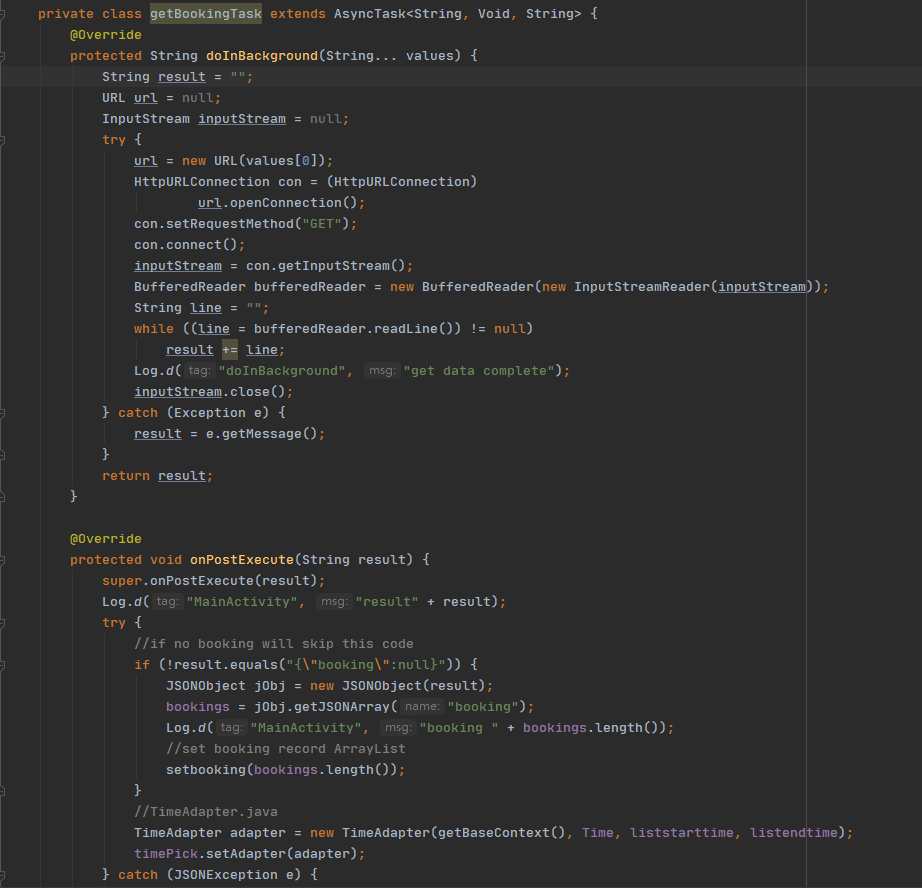
Task: Click the highlighted getBookingTask class name
Action: [206, 14]
